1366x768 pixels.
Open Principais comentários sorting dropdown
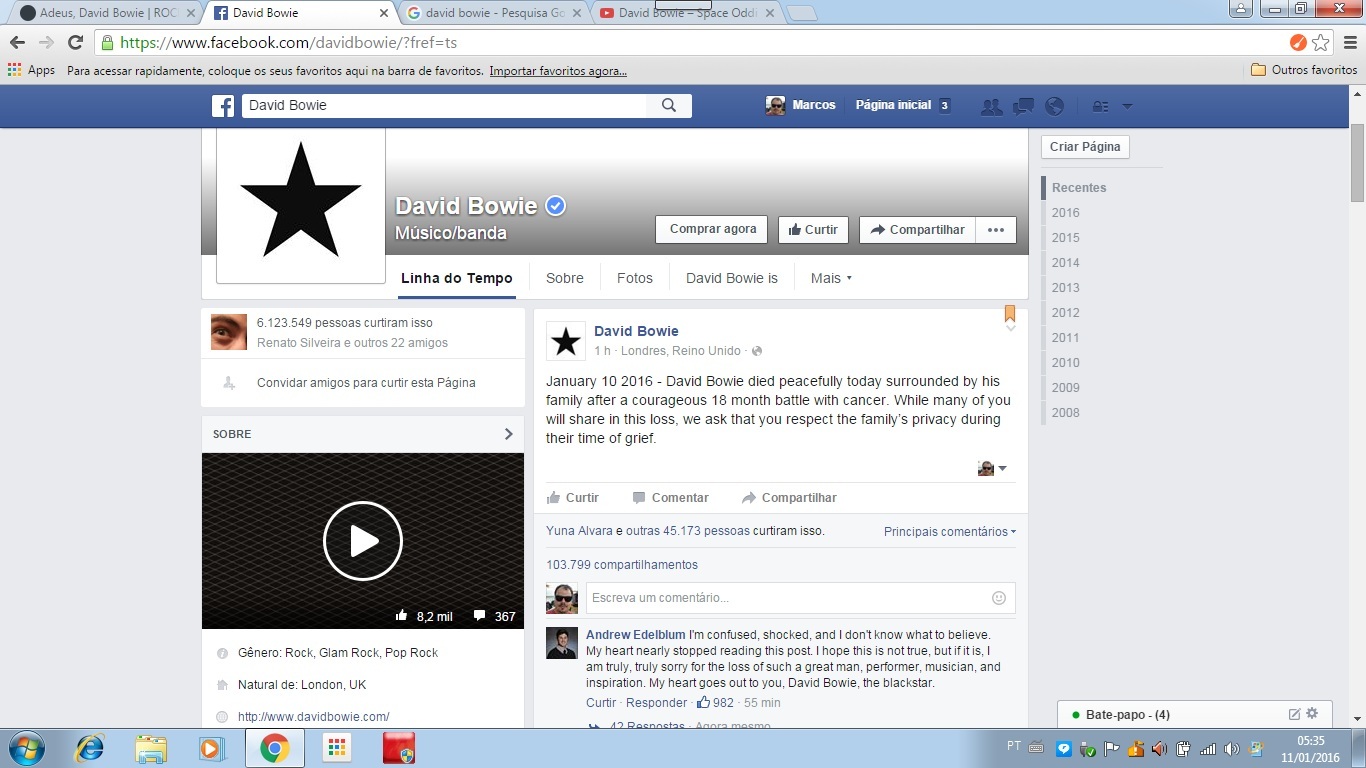[950, 532]
